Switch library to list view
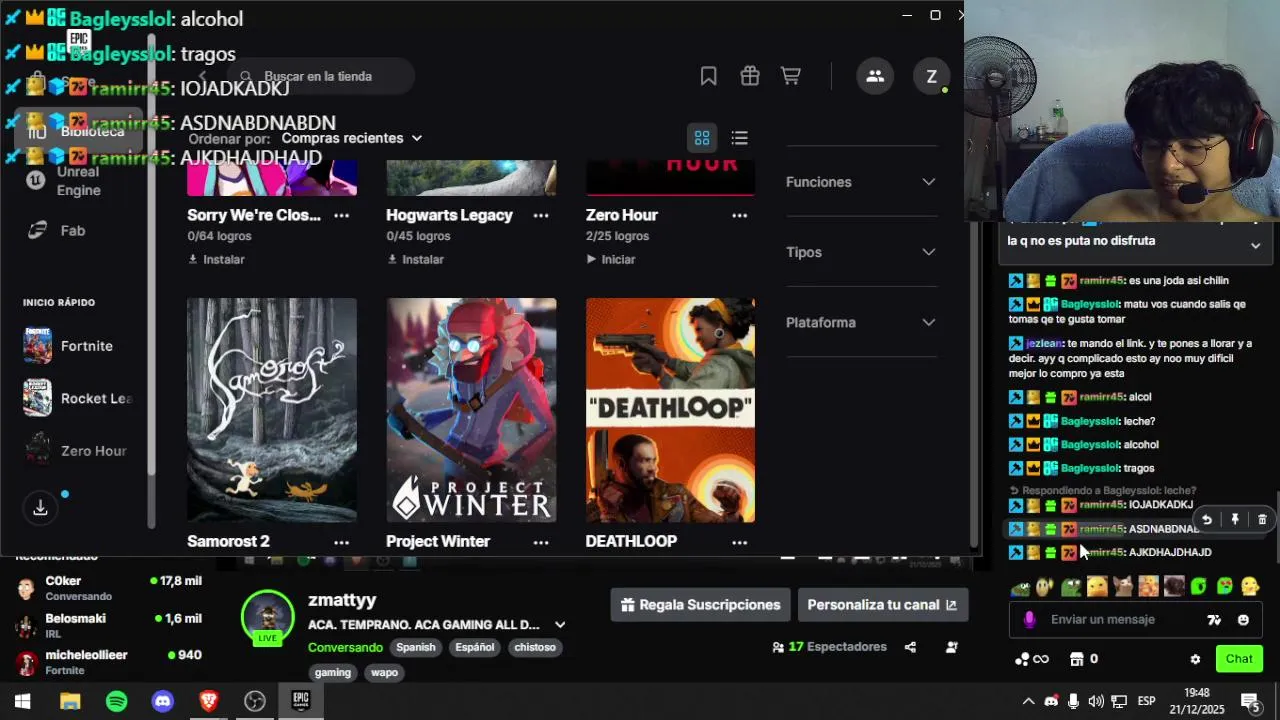1280x720 pixels. tap(739, 138)
